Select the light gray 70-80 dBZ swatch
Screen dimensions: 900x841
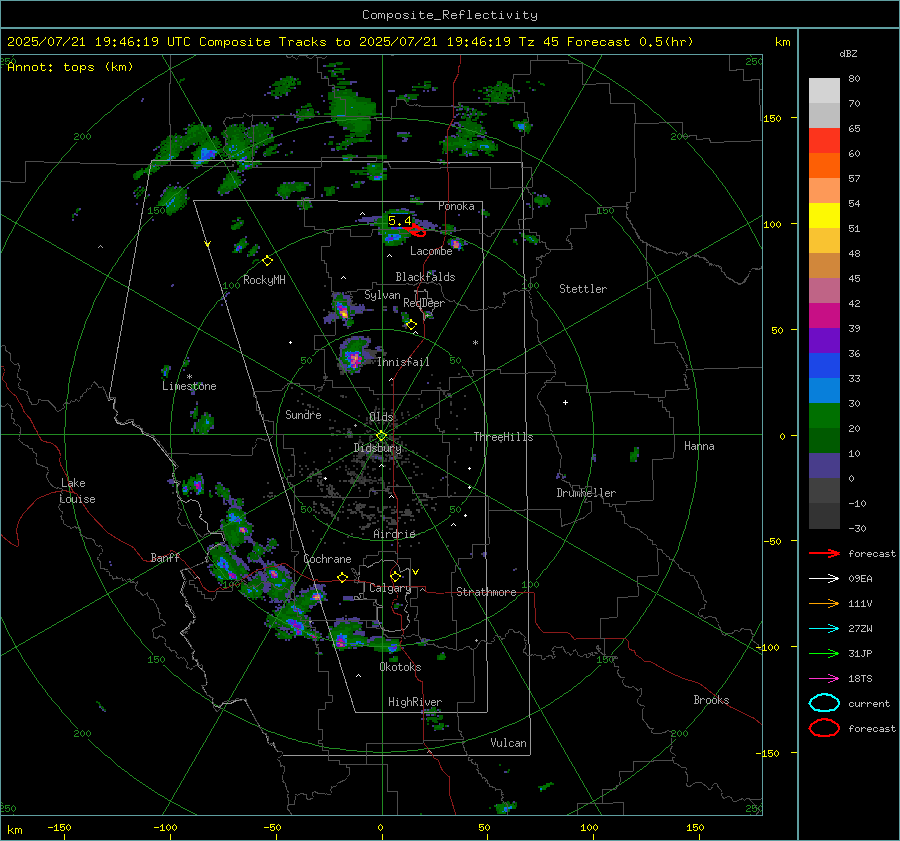(x=824, y=91)
